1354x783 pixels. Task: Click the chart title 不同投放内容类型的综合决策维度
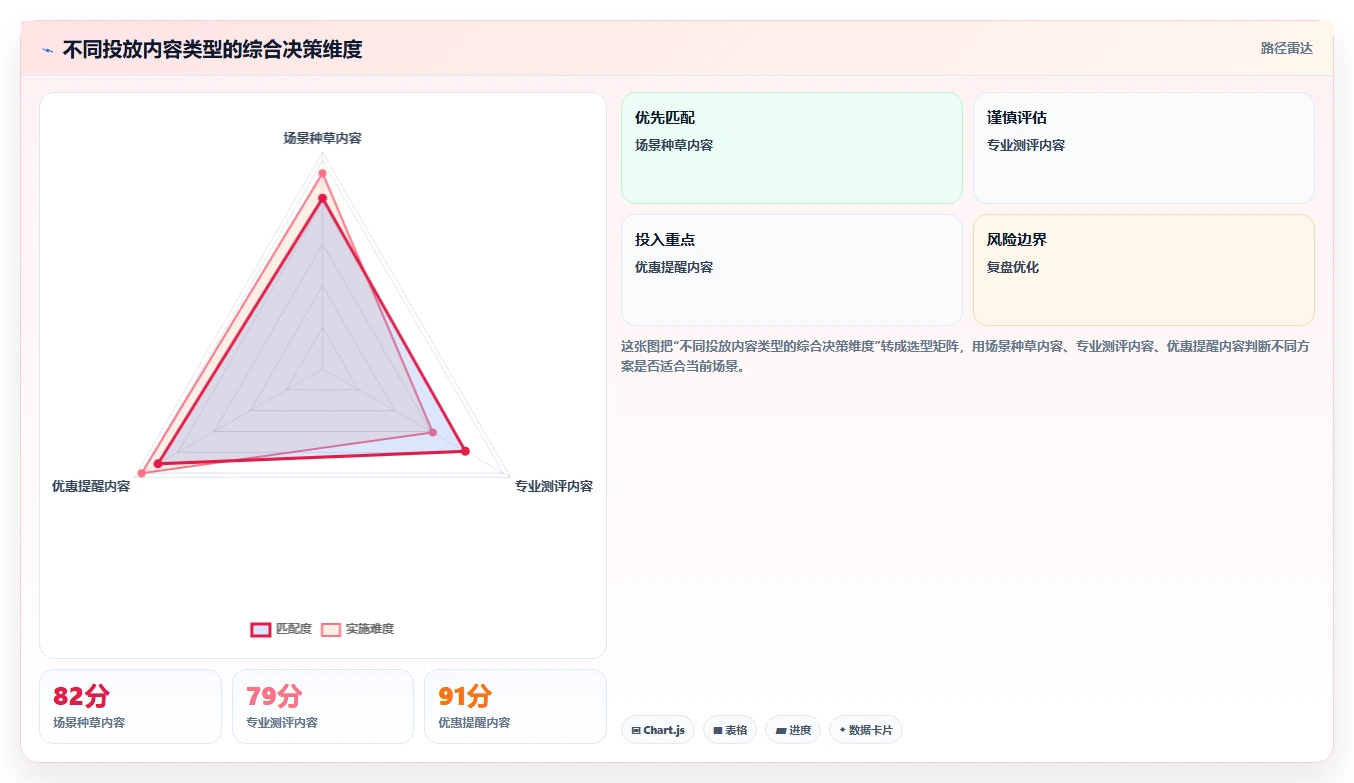[212, 49]
